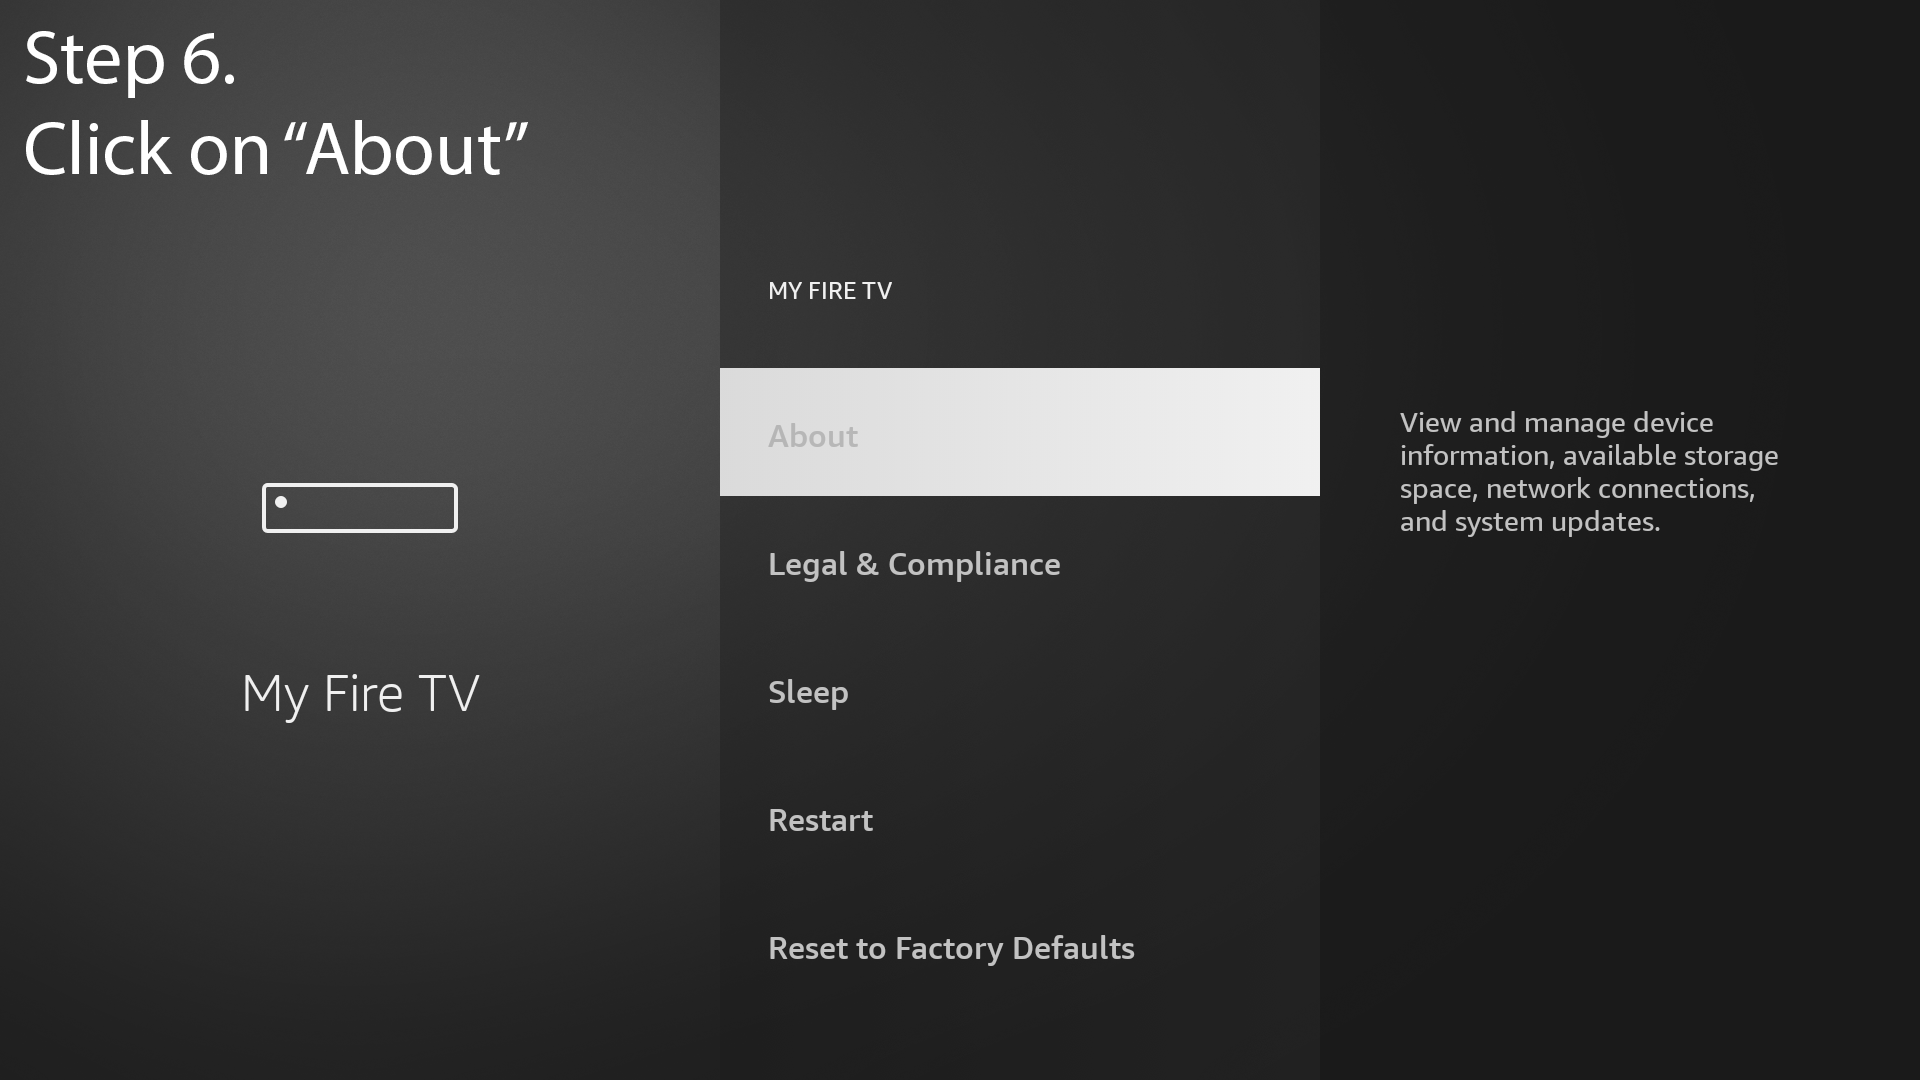Click the 'View and manage device' description line
The height and width of the screenshot is (1080, 1920).
(x=1556, y=423)
